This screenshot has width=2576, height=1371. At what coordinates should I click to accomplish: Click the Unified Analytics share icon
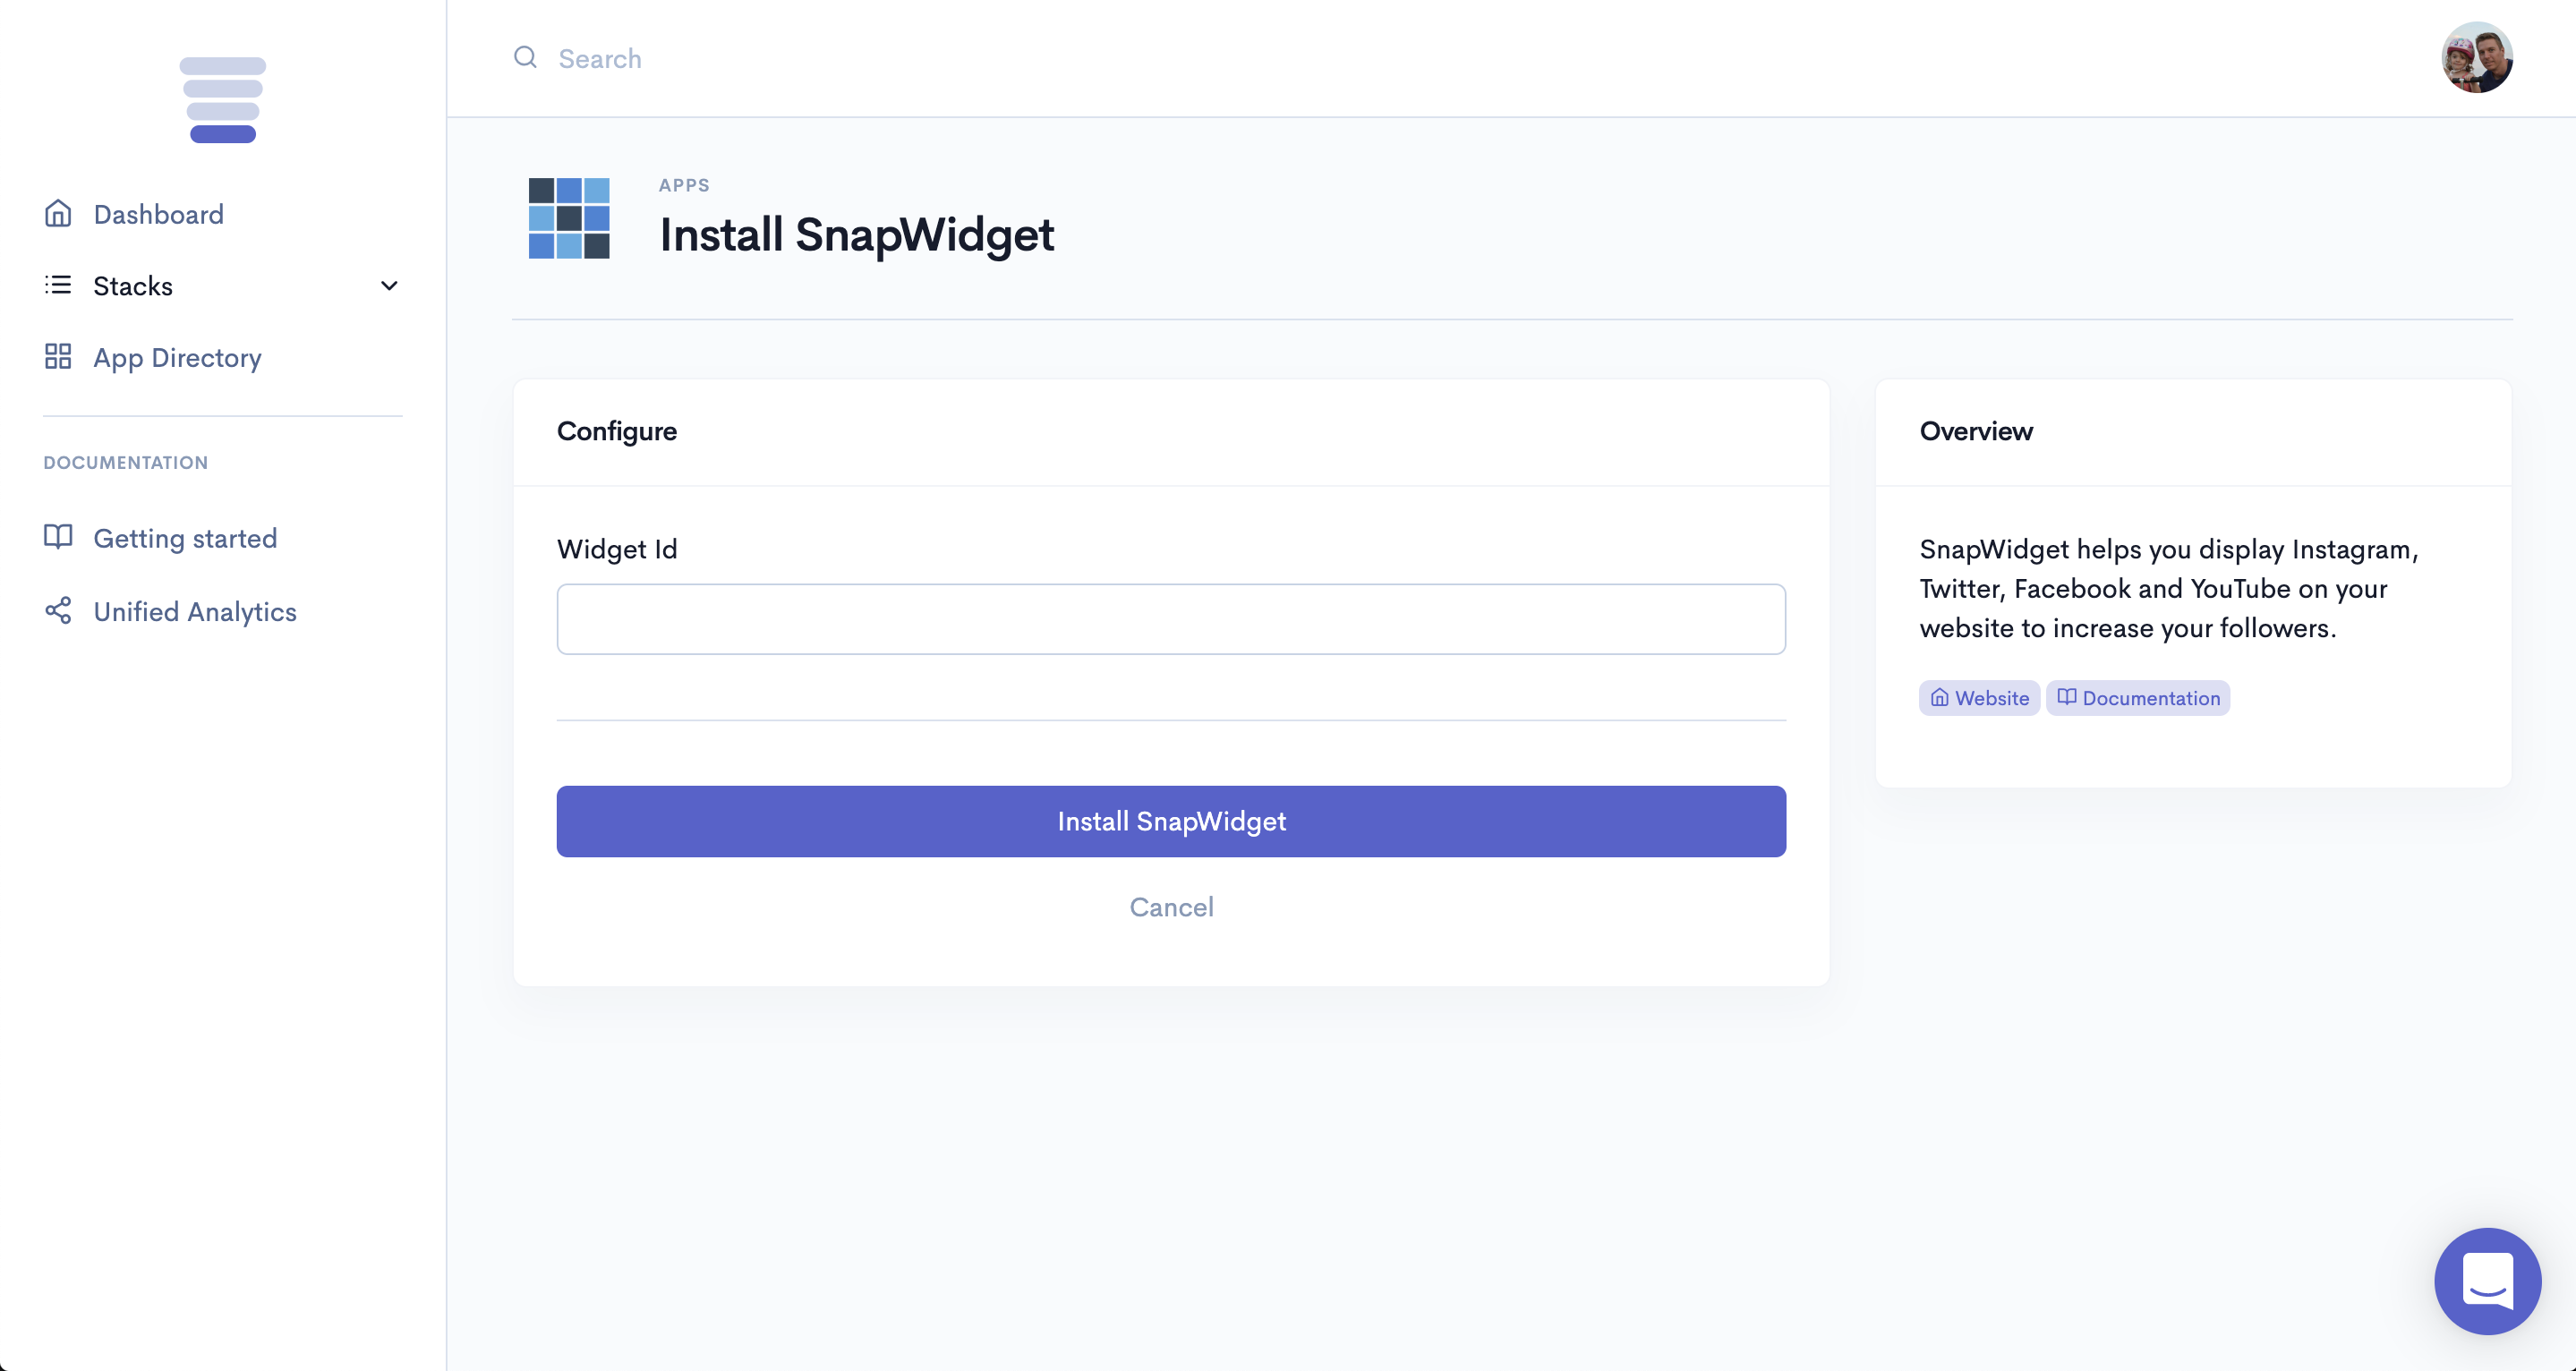[58, 611]
